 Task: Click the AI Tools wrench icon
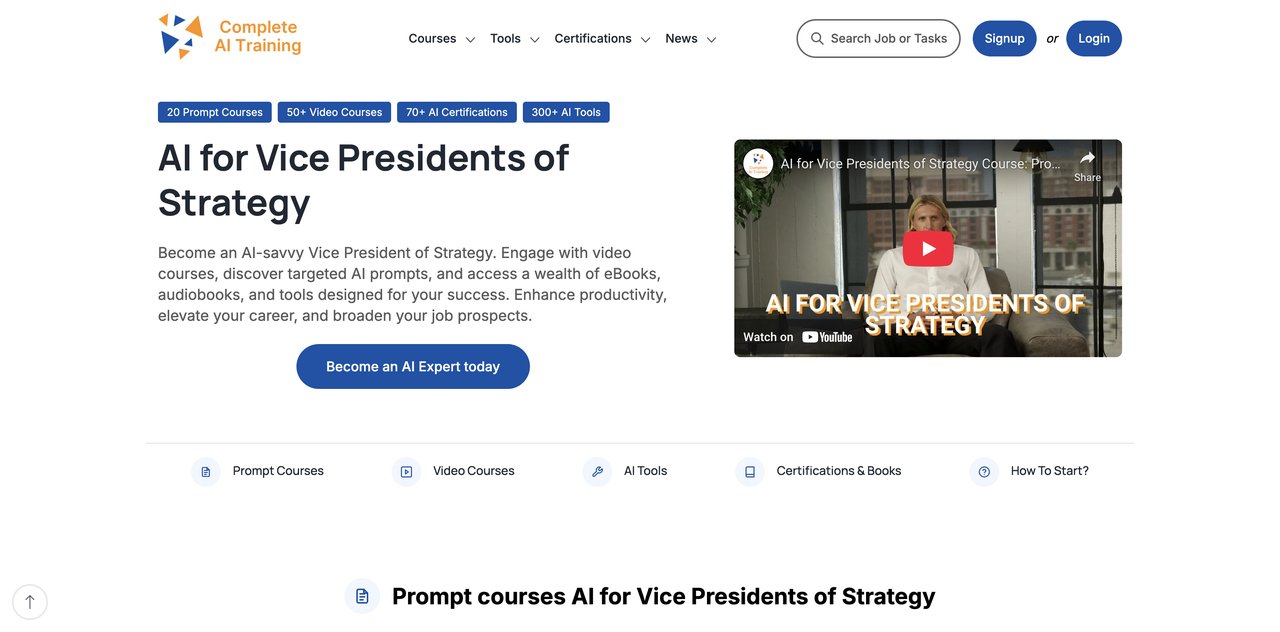(597, 472)
